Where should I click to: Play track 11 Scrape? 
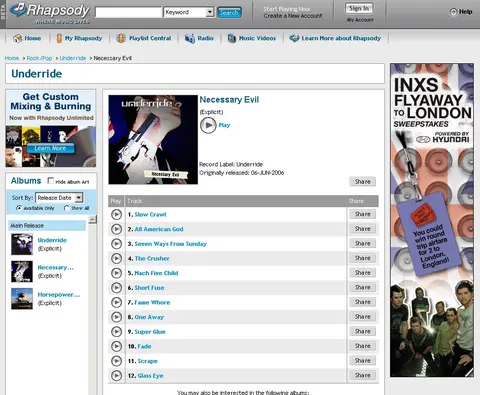(x=116, y=361)
